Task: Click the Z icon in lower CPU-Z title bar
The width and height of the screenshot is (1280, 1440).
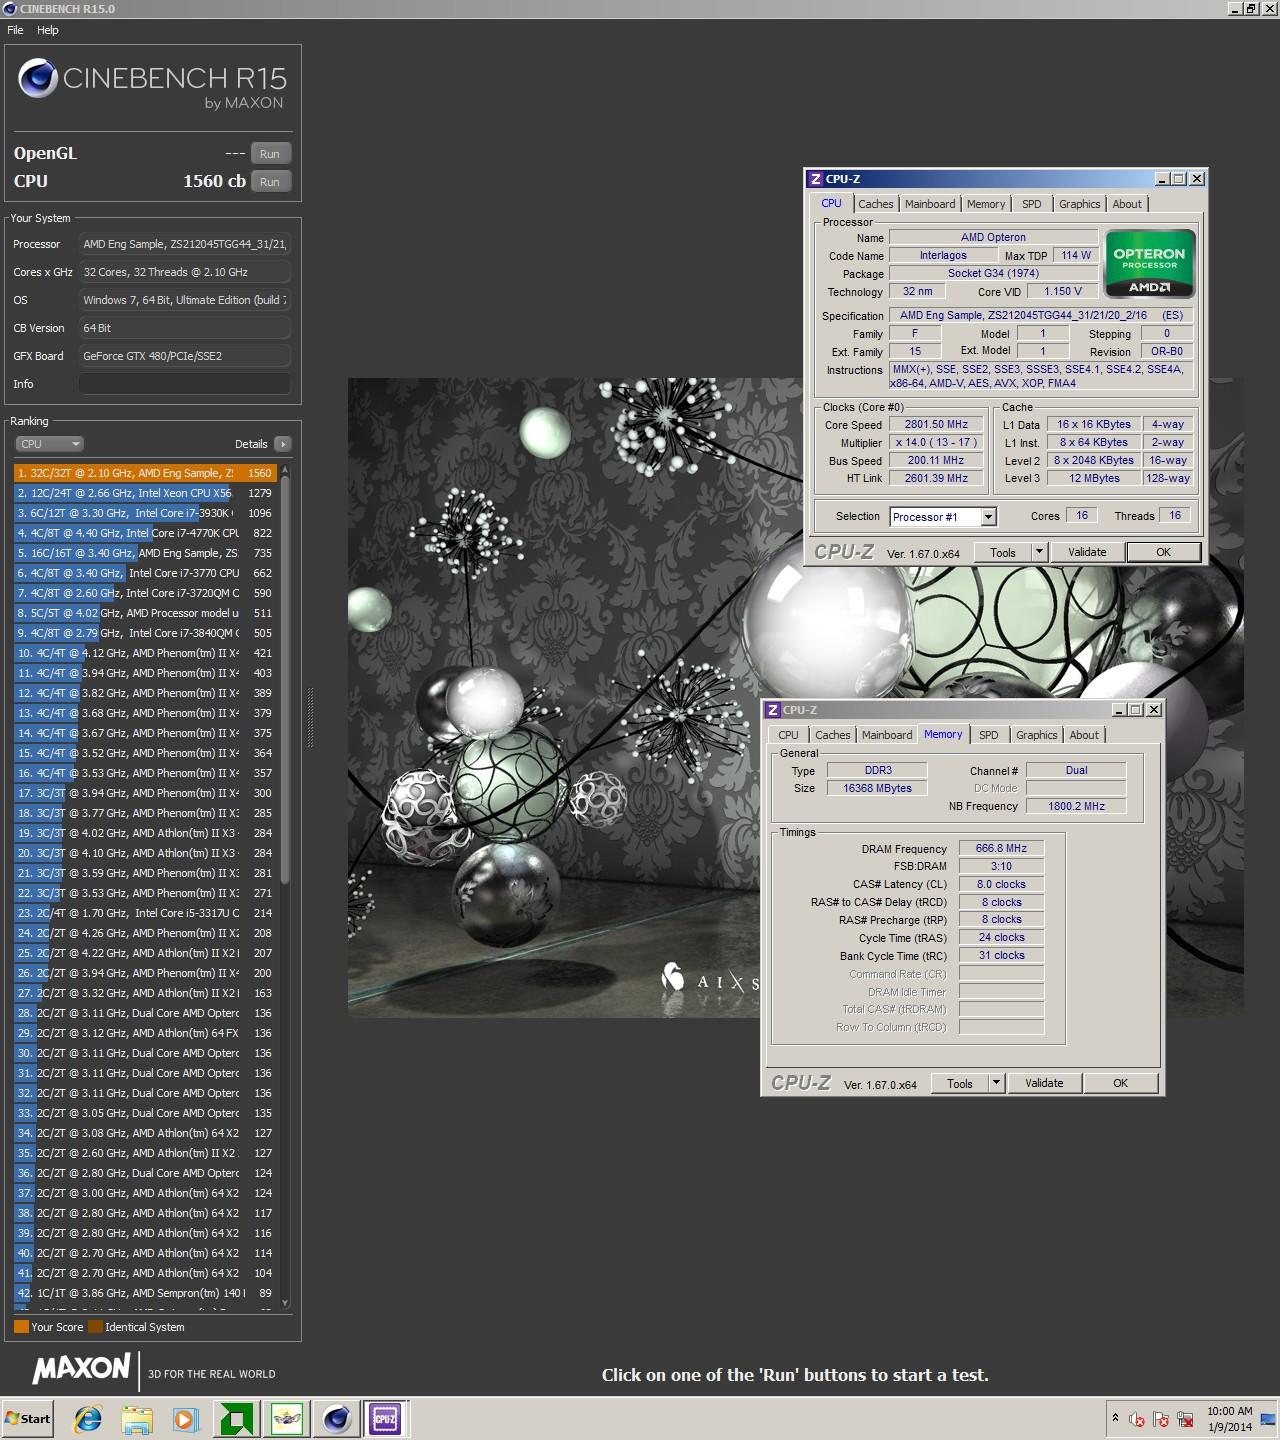Action: pos(773,710)
